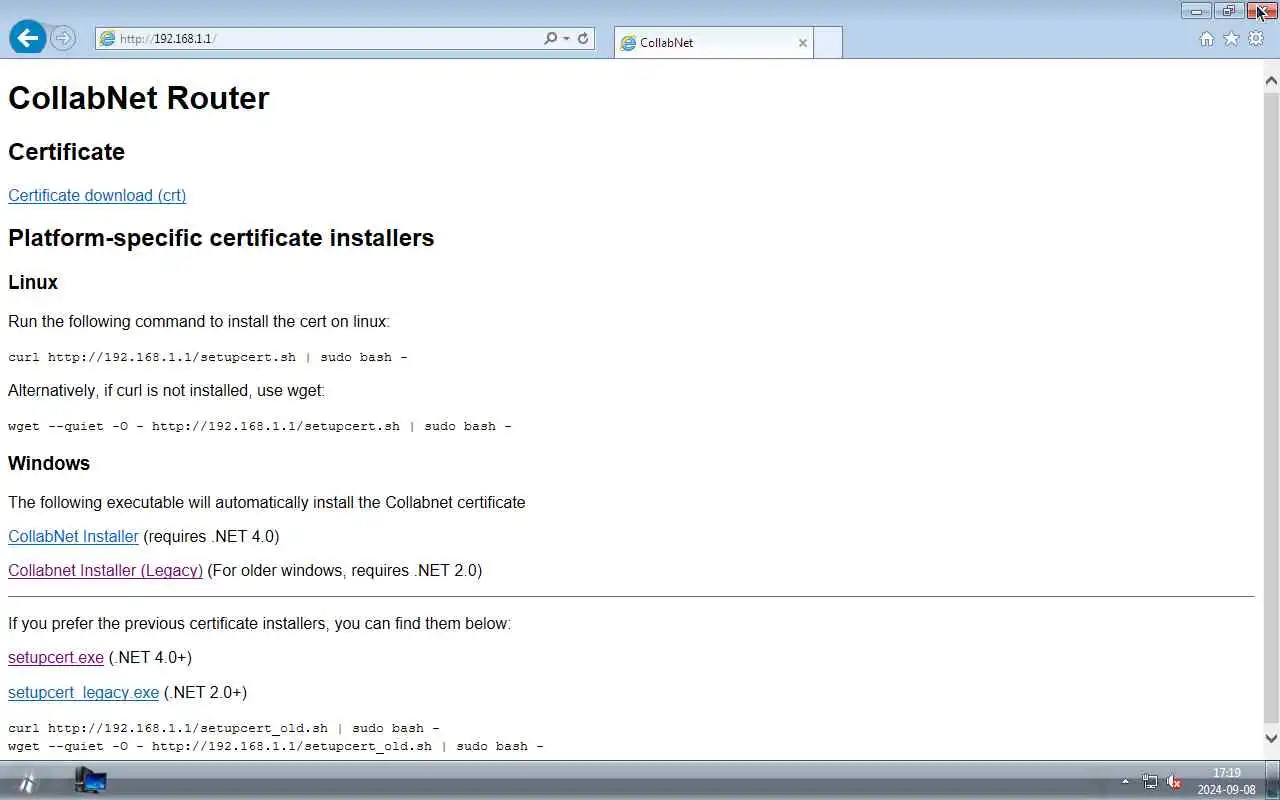Click the curl setupcert.sh command text

click(x=208, y=357)
